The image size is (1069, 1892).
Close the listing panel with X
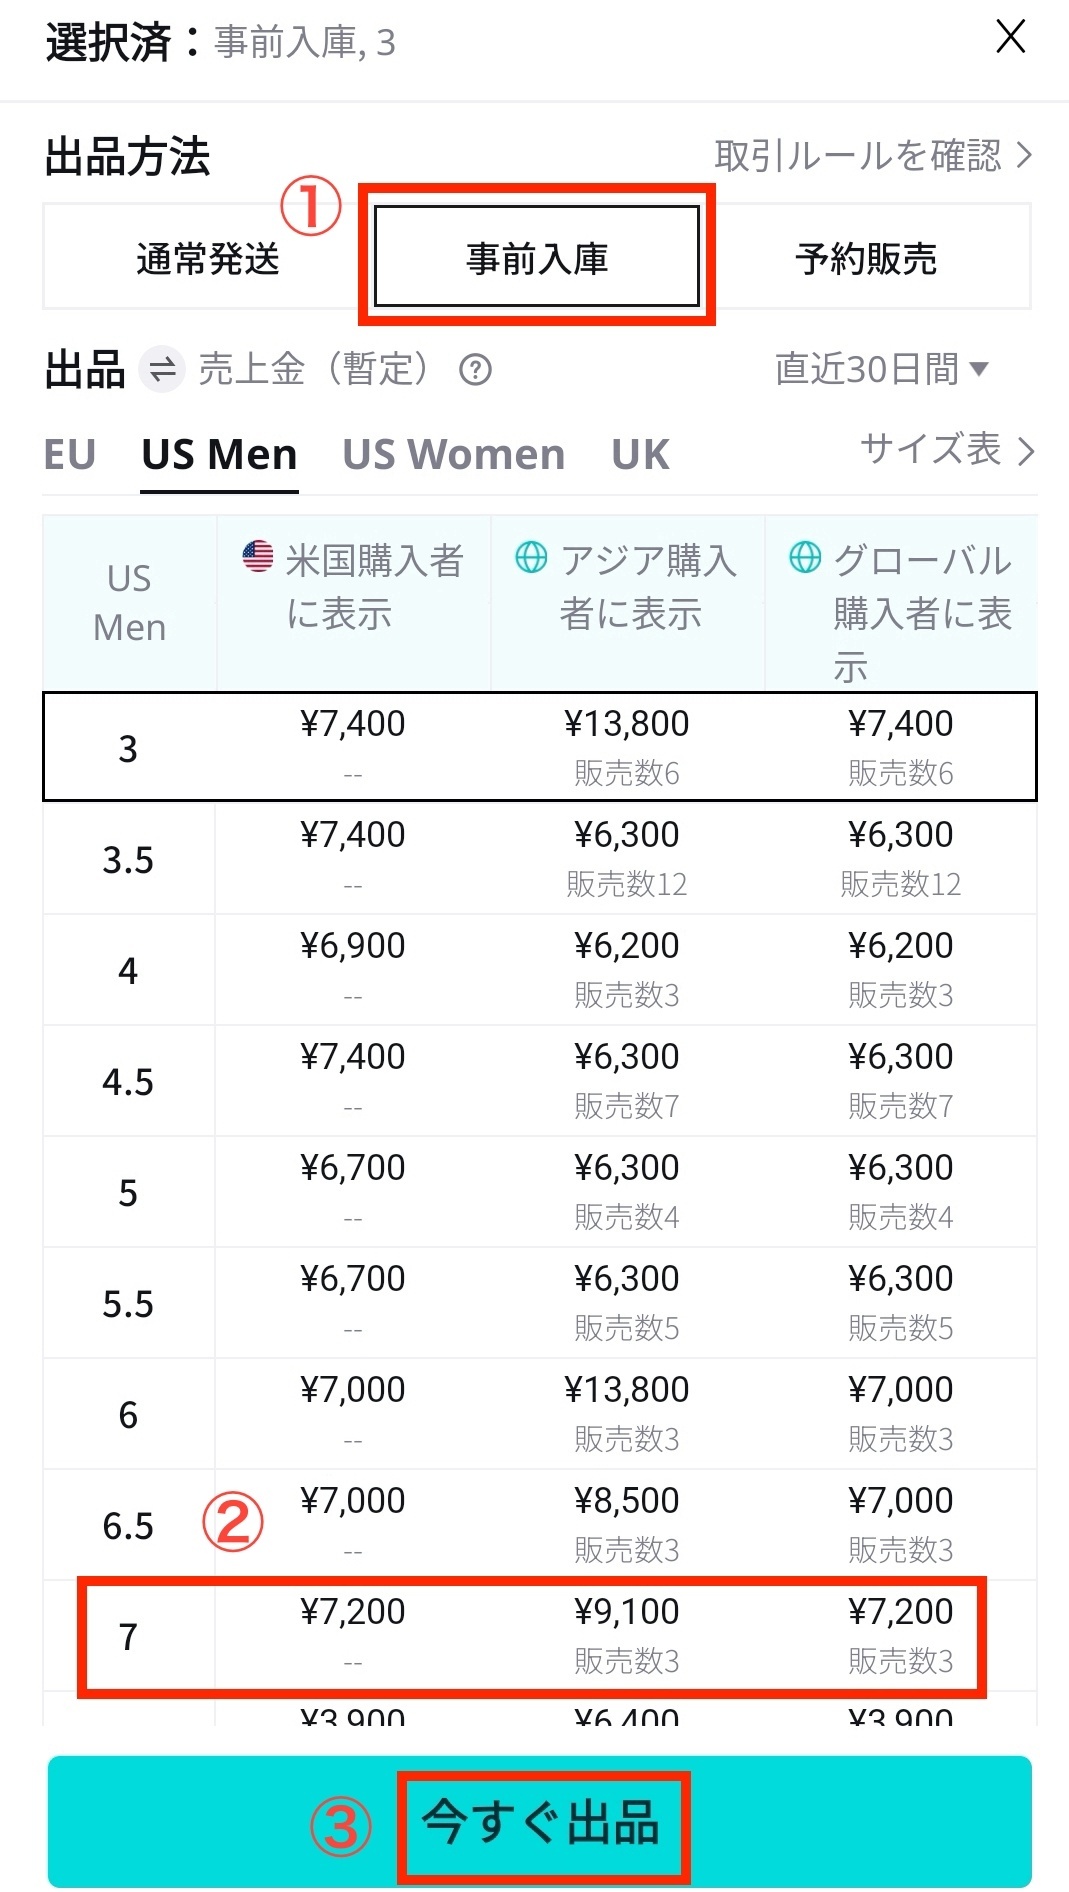(1011, 37)
